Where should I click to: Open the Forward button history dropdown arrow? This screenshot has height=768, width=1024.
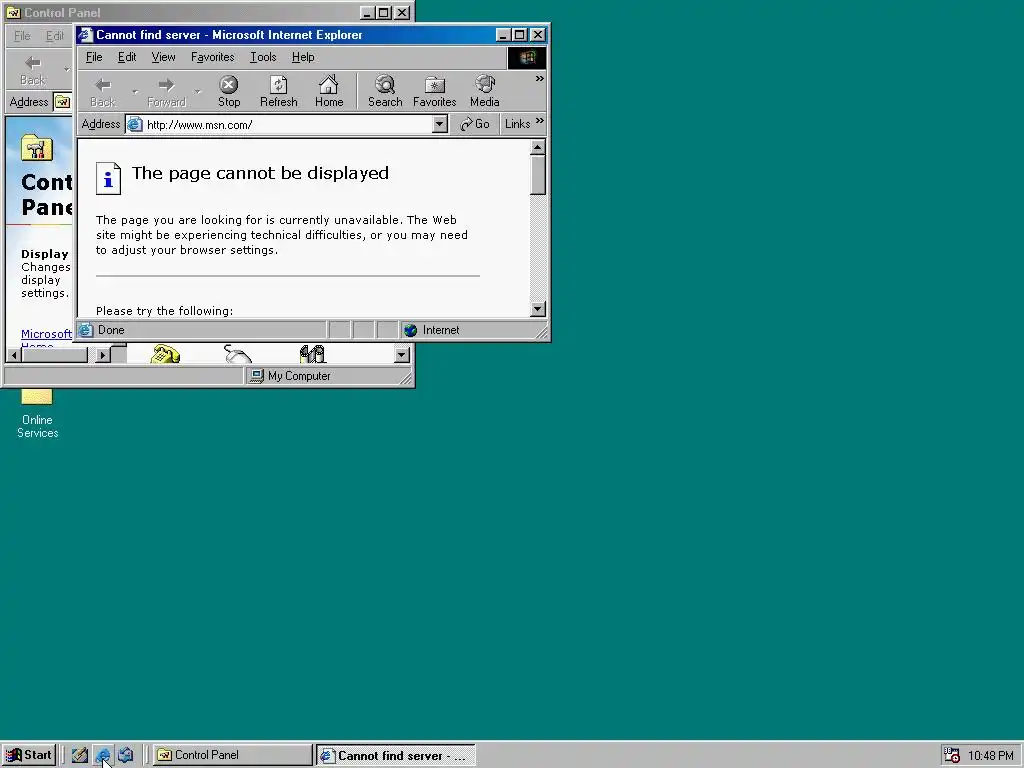pyautogui.click(x=197, y=91)
